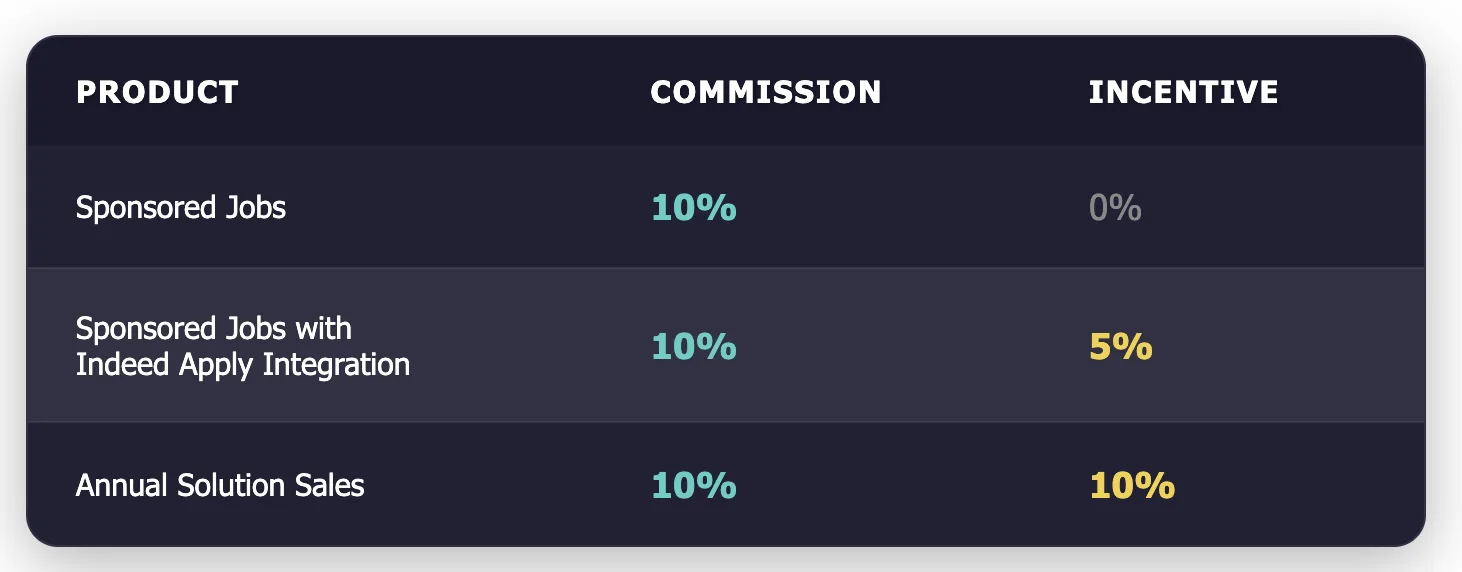Image resolution: width=1462 pixels, height=572 pixels.
Task: Click the COMMISSION column header
Action: 766,92
